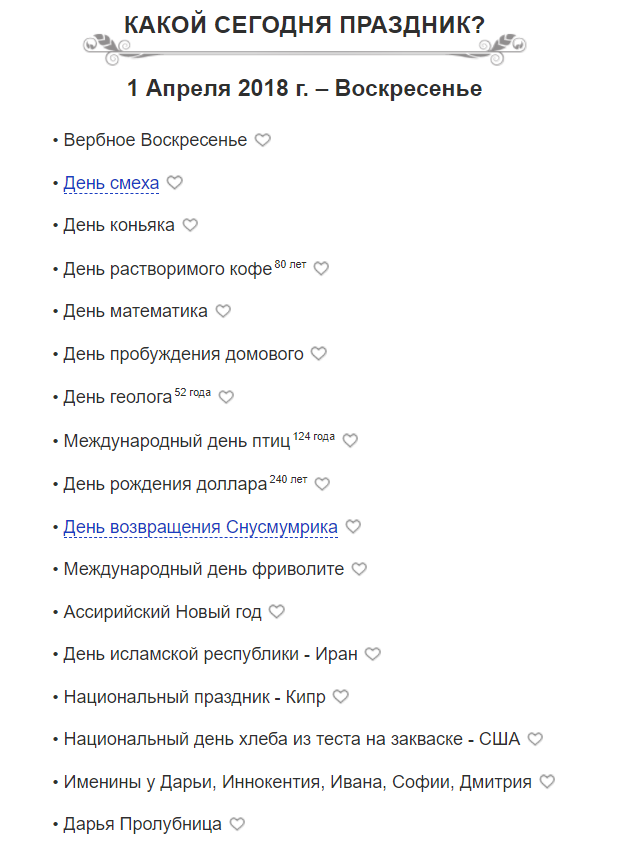Click the date heading 1 Апреля 2018
642x852 pixels.
click(x=305, y=89)
